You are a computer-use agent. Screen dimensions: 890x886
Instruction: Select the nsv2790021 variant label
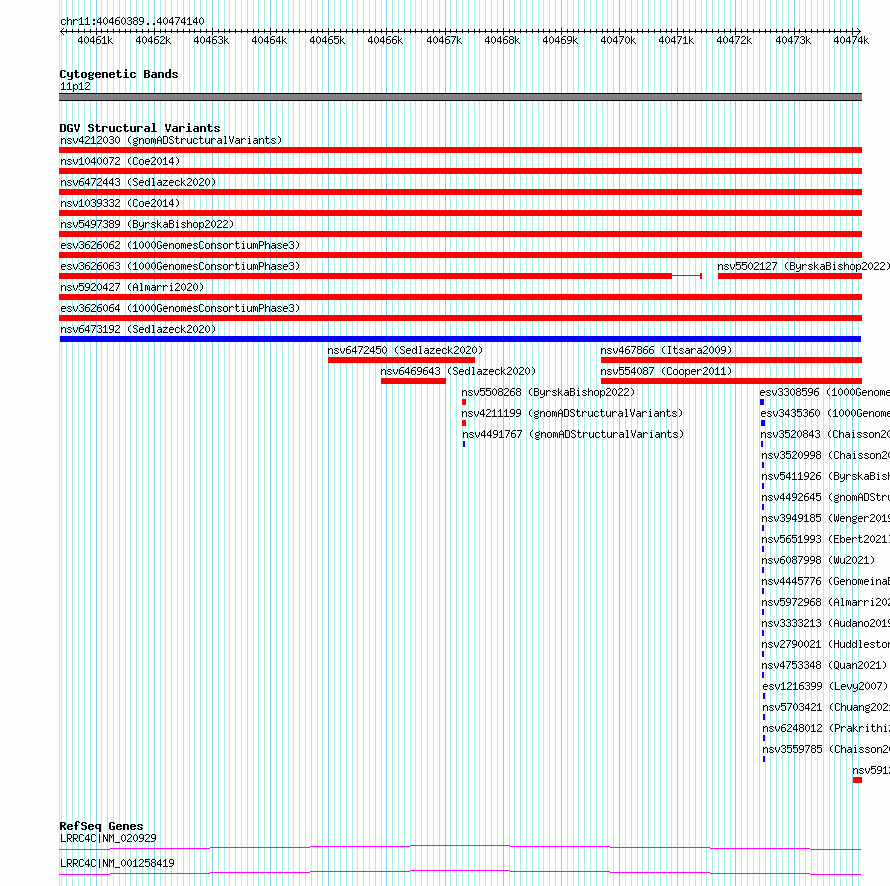point(826,644)
